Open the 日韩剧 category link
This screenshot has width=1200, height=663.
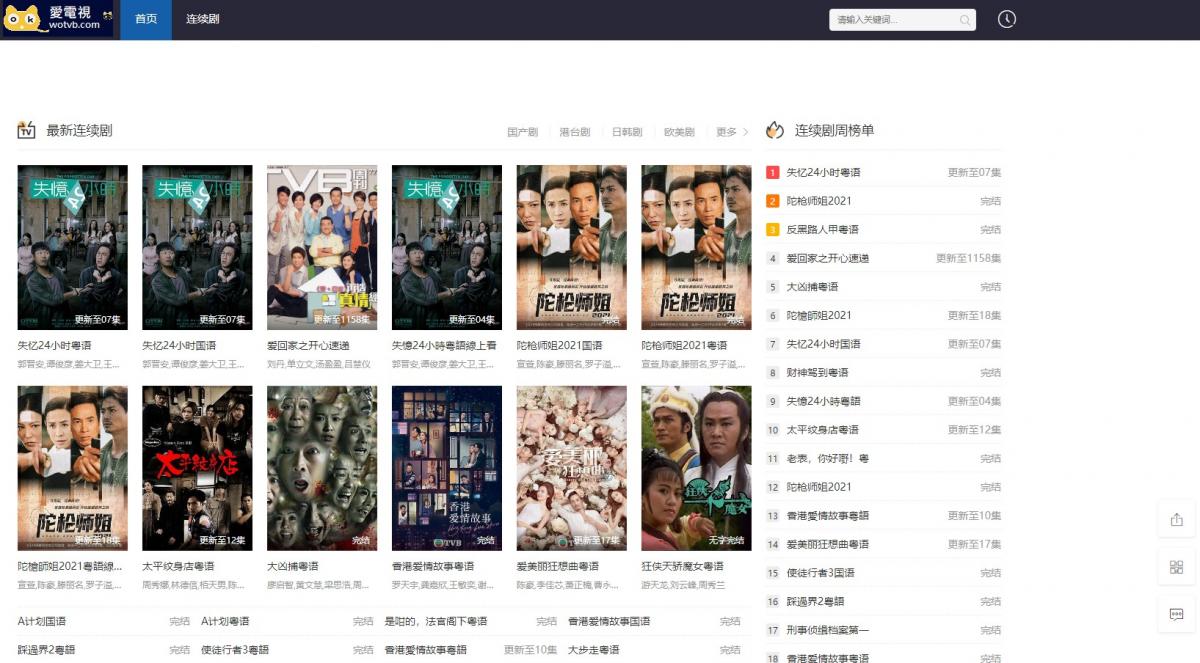tap(627, 132)
